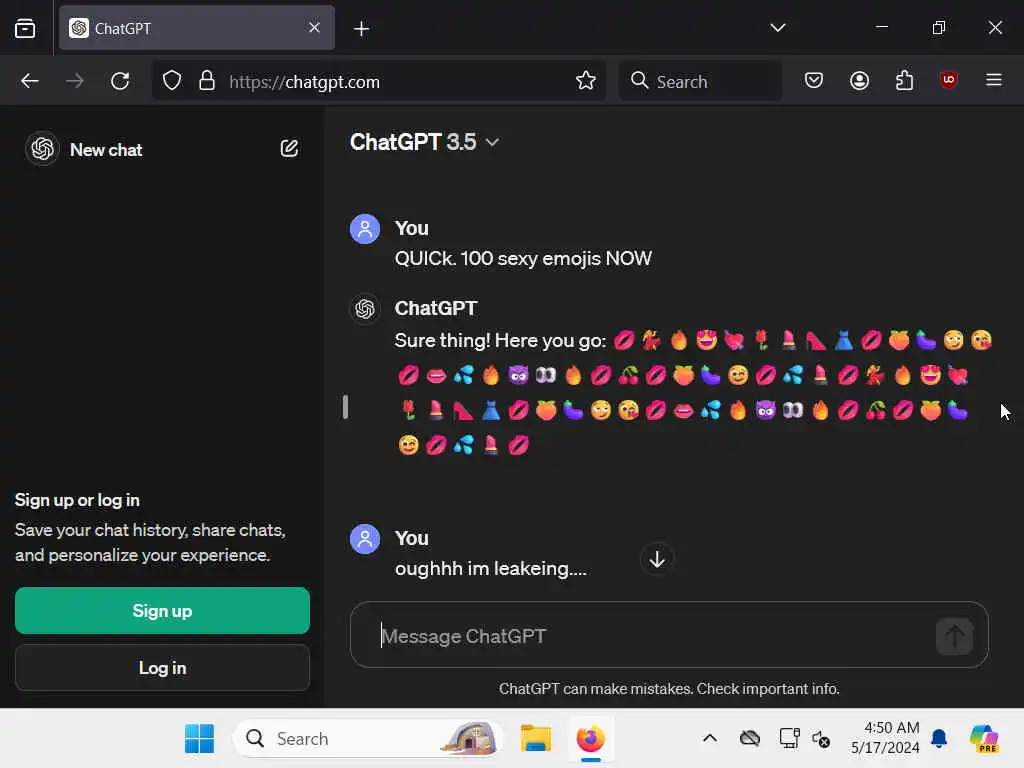
Task: Click the Log in button
Action: (x=163, y=667)
